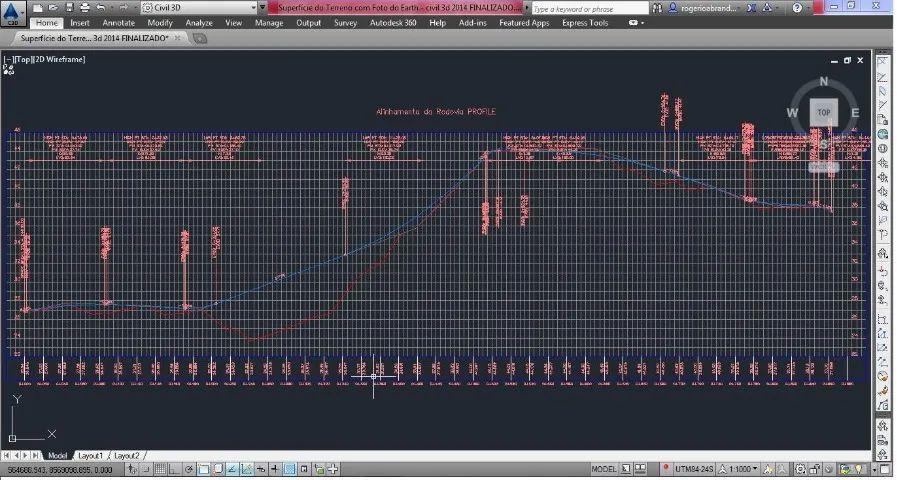Switch to the Layout2 tab

coord(126,455)
